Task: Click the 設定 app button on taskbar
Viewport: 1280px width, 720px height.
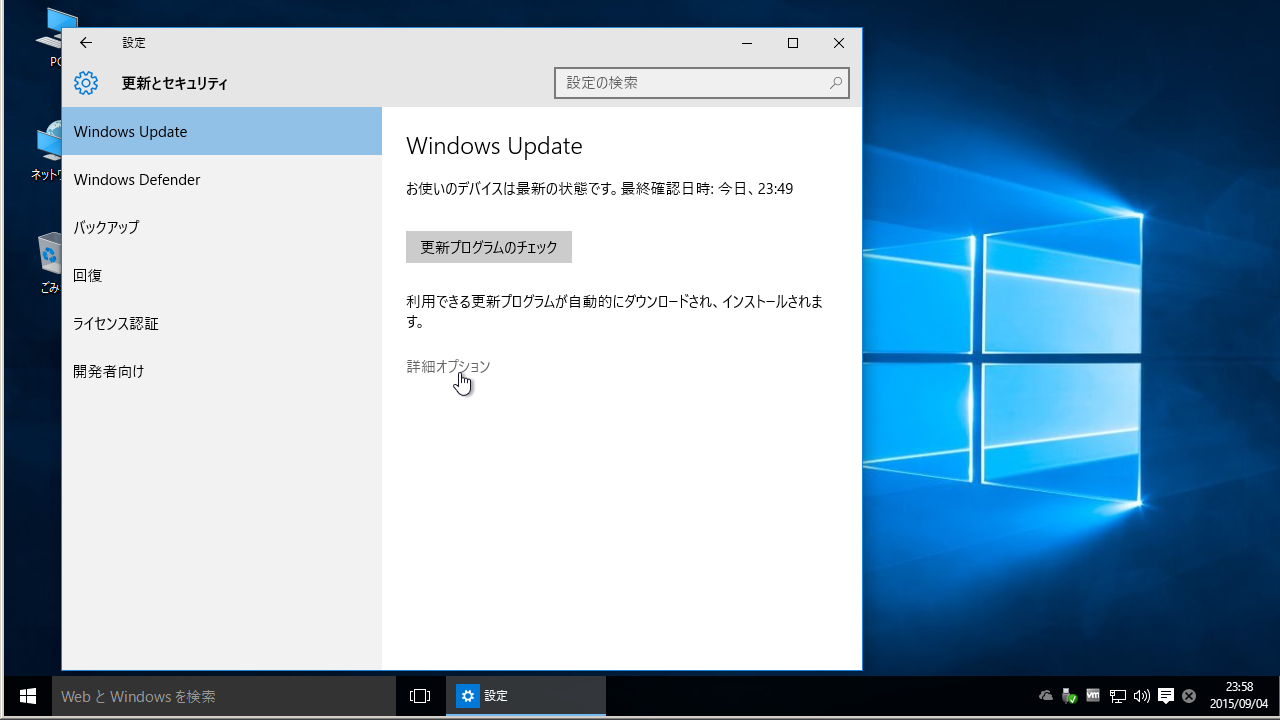Action: pyautogui.click(x=526, y=696)
